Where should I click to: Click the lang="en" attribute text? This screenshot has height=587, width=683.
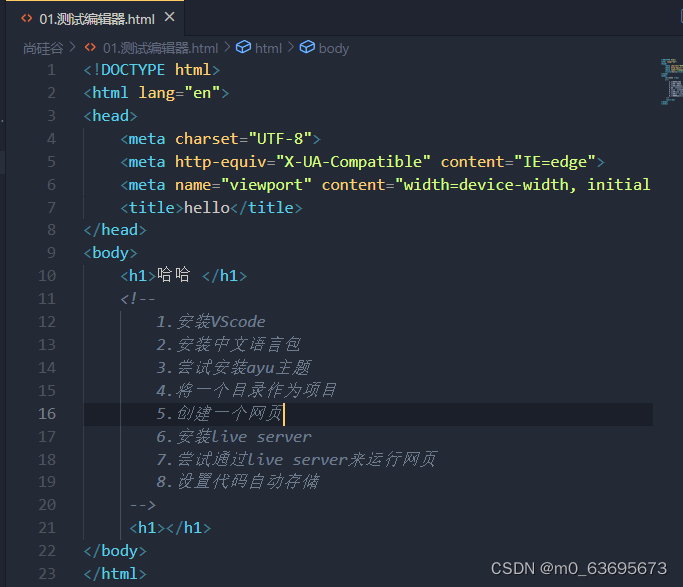click(179, 93)
